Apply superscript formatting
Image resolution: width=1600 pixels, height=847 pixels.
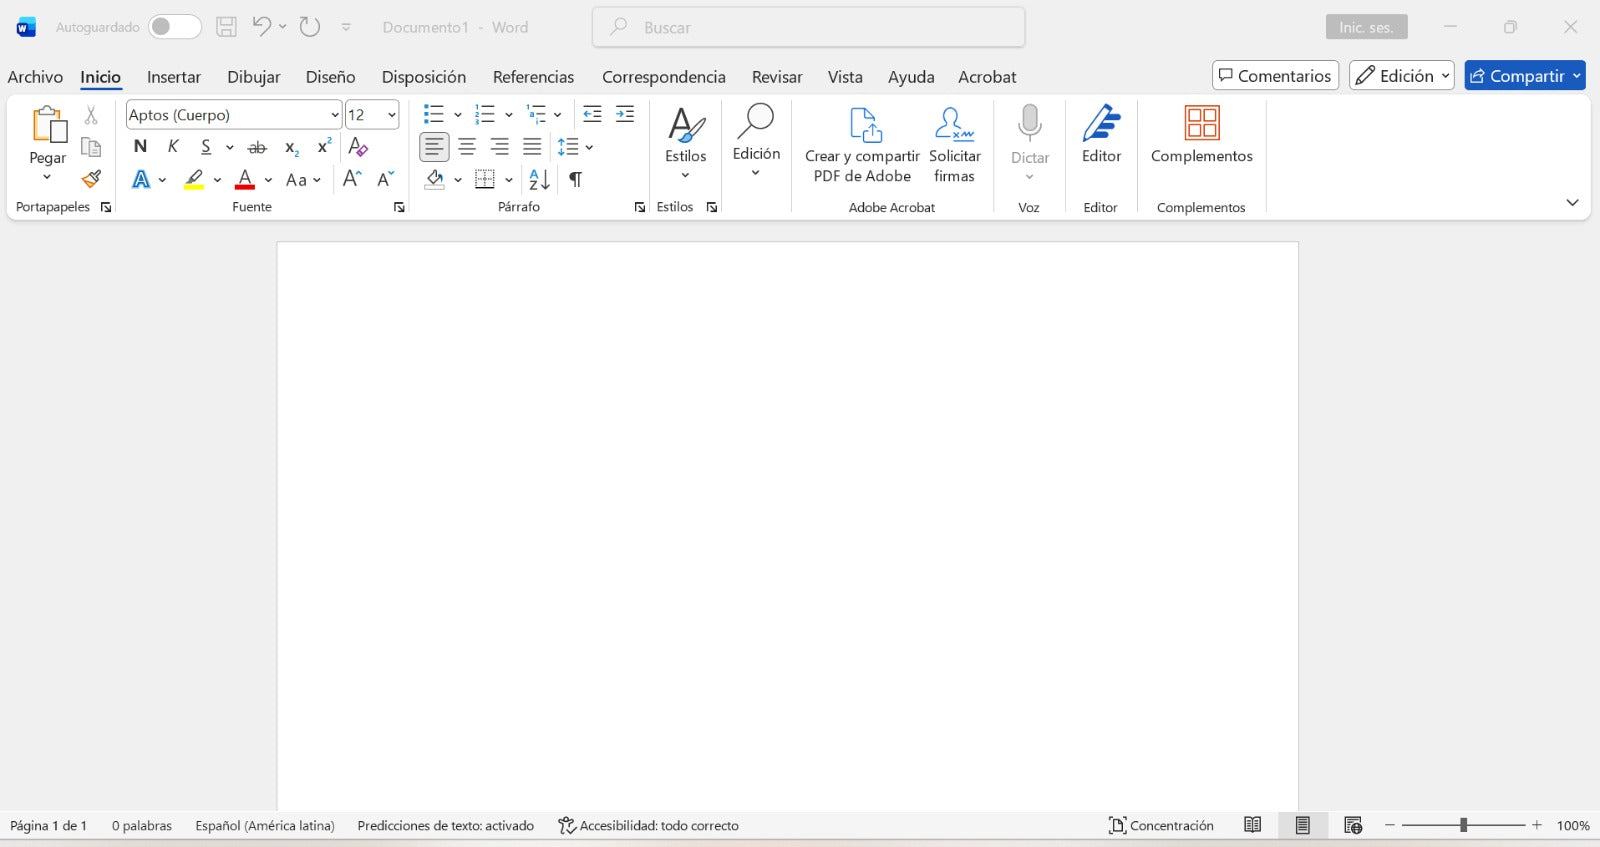[x=324, y=146]
